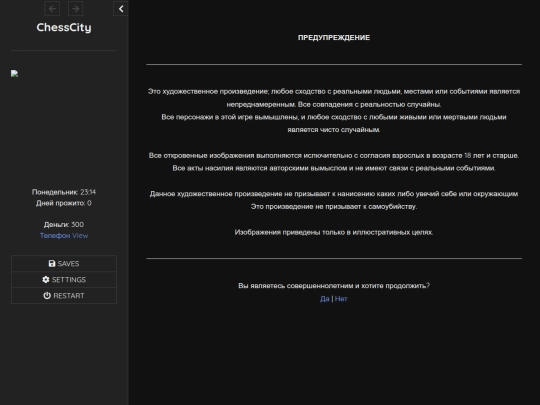Image resolution: width=540 pixels, height=405 pixels.
Task: Click the ChessCity title
Action: tap(64, 27)
